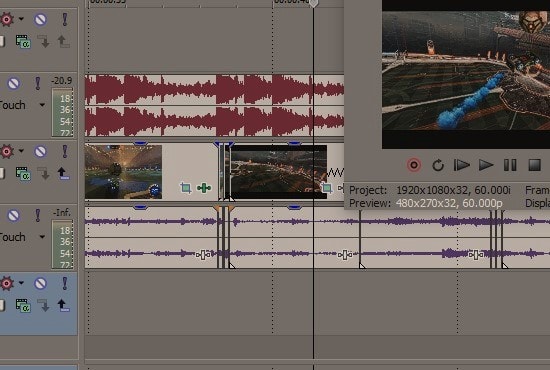Viewport: 550px width, 370px height.
Task: Click the Record button in preview
Action: (414, 165)
